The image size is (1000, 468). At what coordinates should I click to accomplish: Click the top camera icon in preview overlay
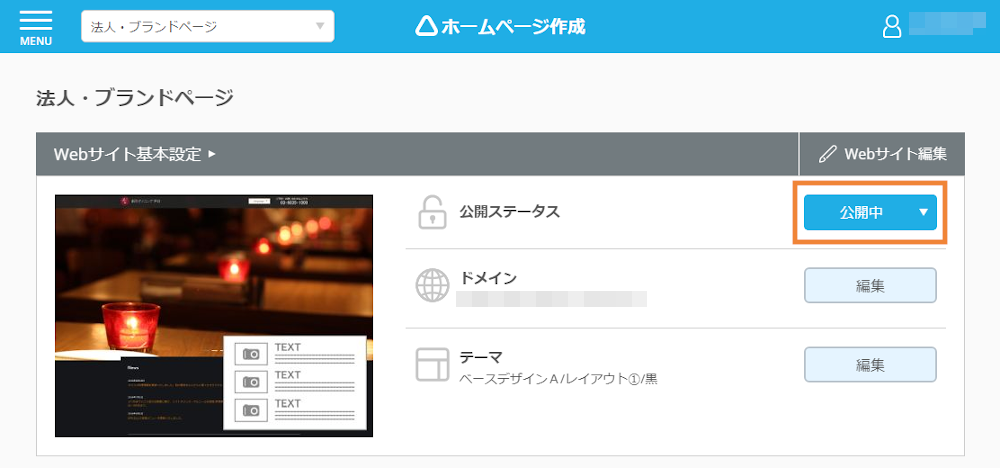250,353
